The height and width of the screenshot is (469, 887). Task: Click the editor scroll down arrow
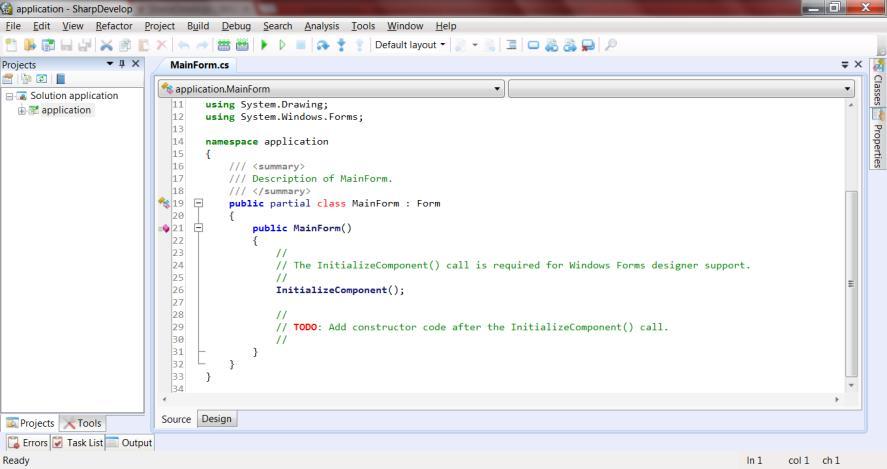[x=851, y=386]
